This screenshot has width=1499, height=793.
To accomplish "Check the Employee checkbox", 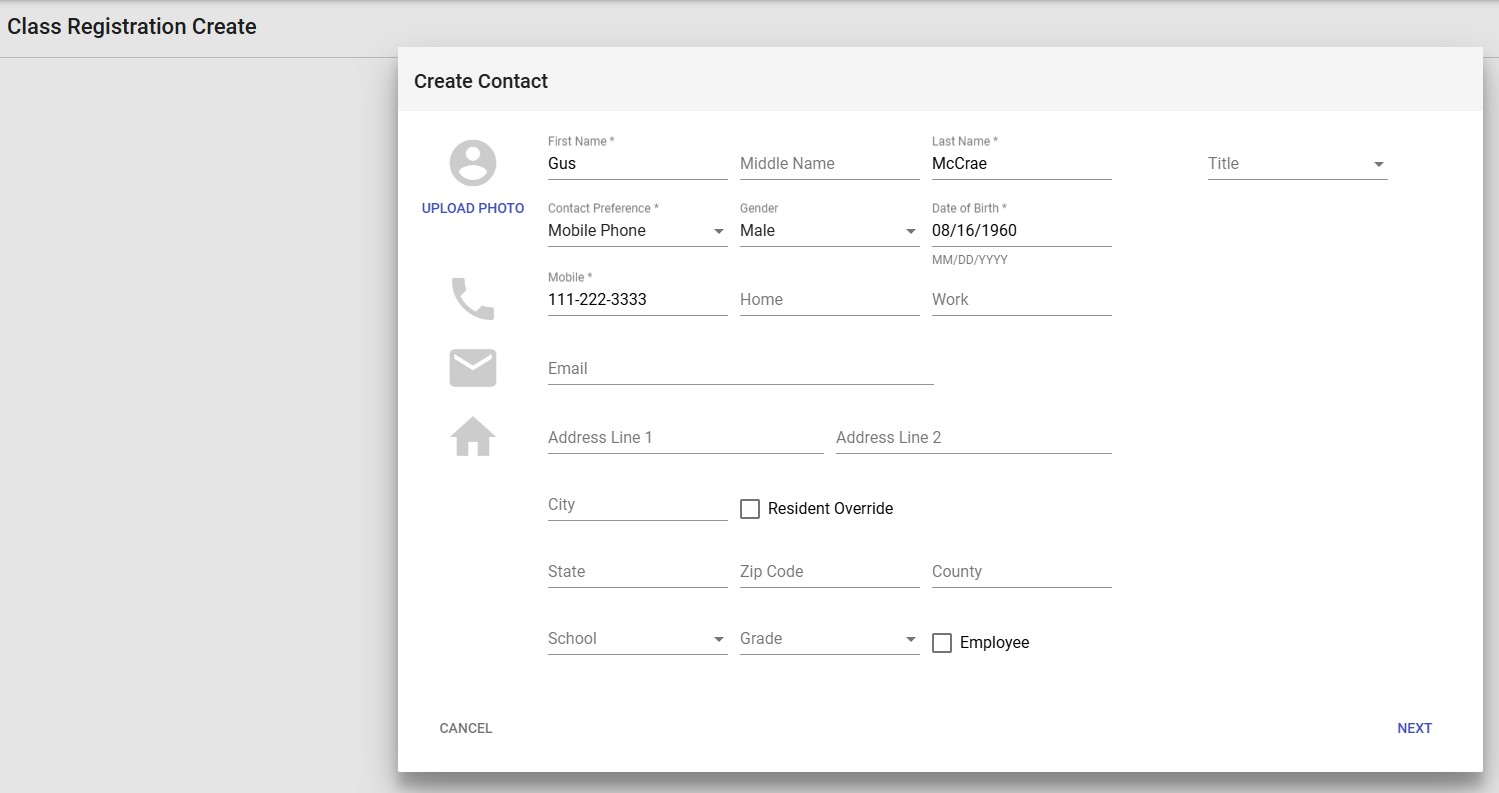I will (x=942, y=643).
